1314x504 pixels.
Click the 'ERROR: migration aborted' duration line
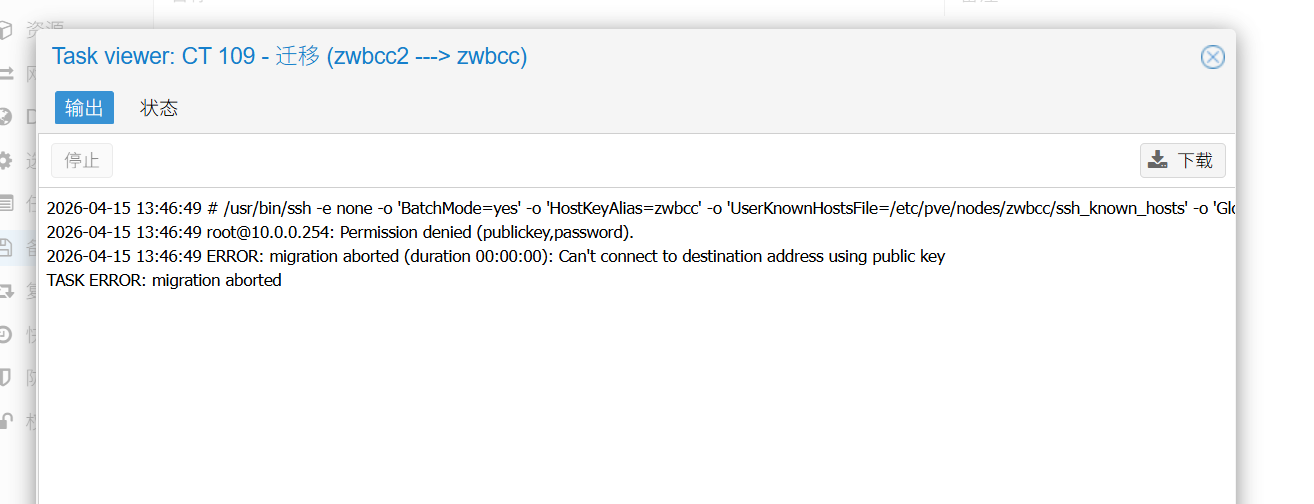point(495,256)
